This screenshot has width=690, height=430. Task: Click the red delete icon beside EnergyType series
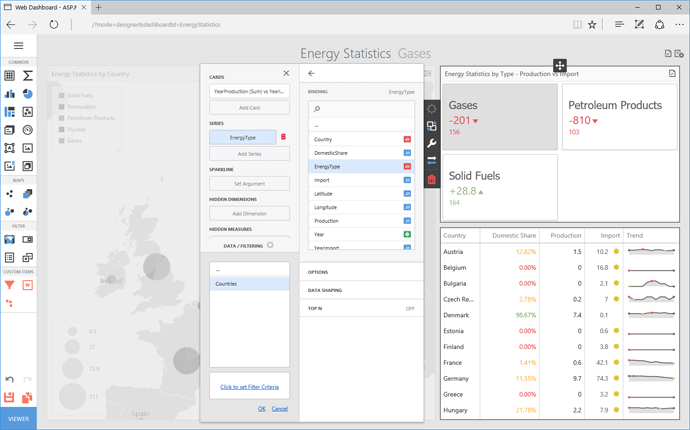pyautogui.click(x=283, y=138)
